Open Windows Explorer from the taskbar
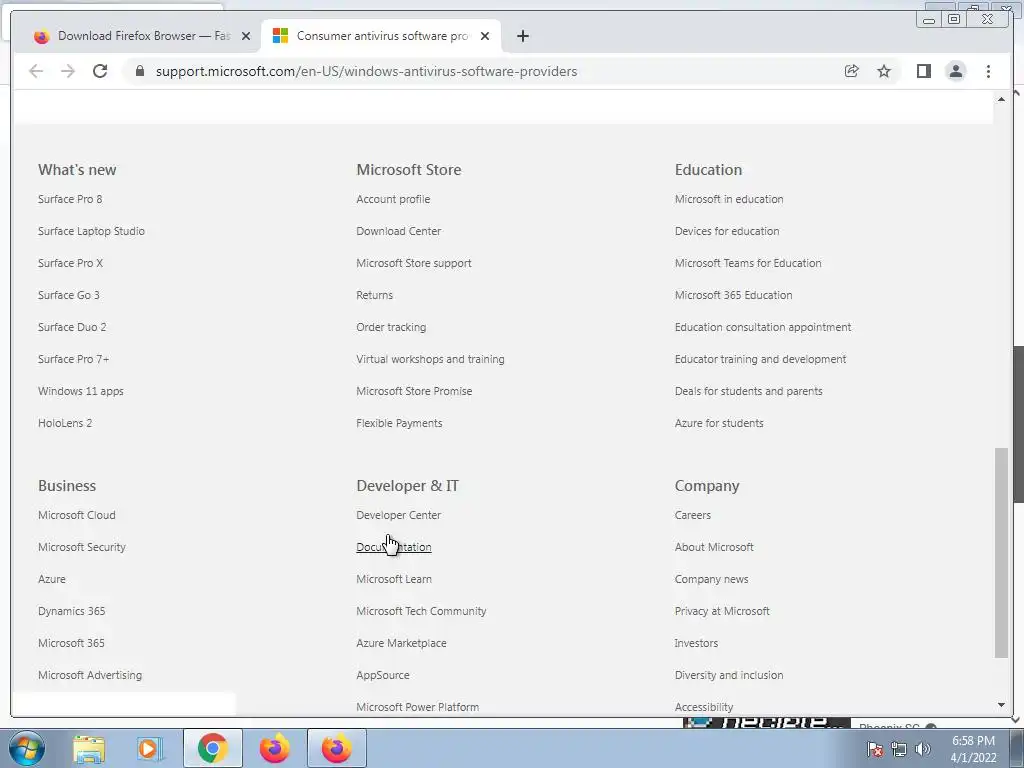Viewport: 1024px width, 768px height. click(x=89, y=748)
